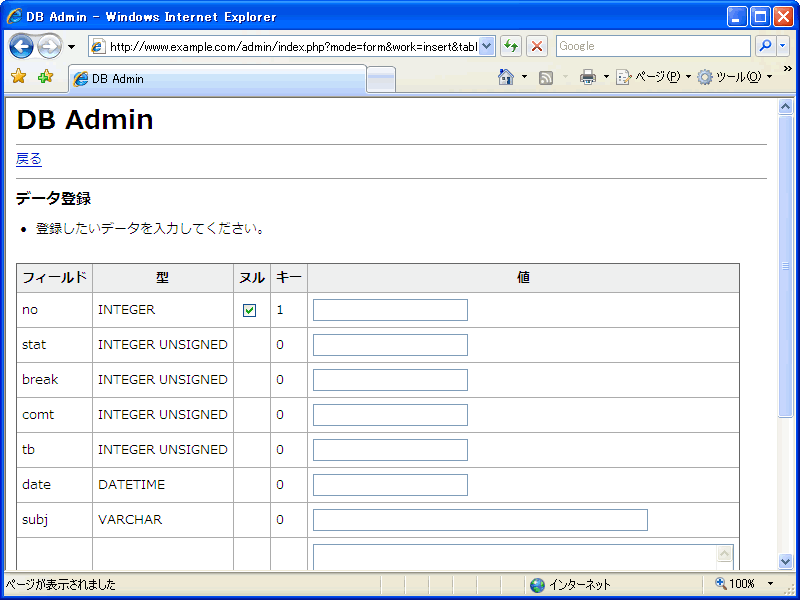The width and height of the screenshot is (800, 600).
Task: Select the DB Admin tab
Action: click(217, 79)
